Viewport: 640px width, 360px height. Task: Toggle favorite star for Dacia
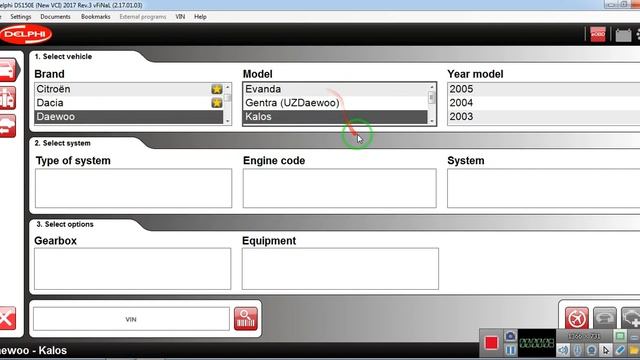[217, 103]
